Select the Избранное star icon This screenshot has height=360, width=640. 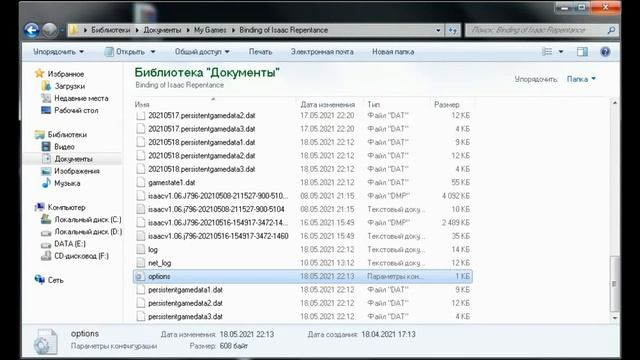(x=39, y=73)
